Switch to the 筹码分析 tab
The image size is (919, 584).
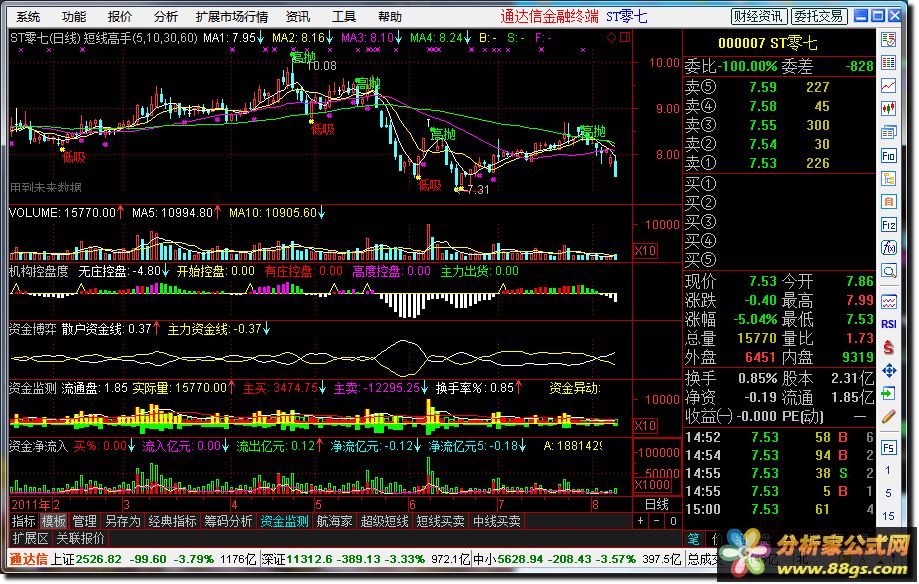[228, 521]
